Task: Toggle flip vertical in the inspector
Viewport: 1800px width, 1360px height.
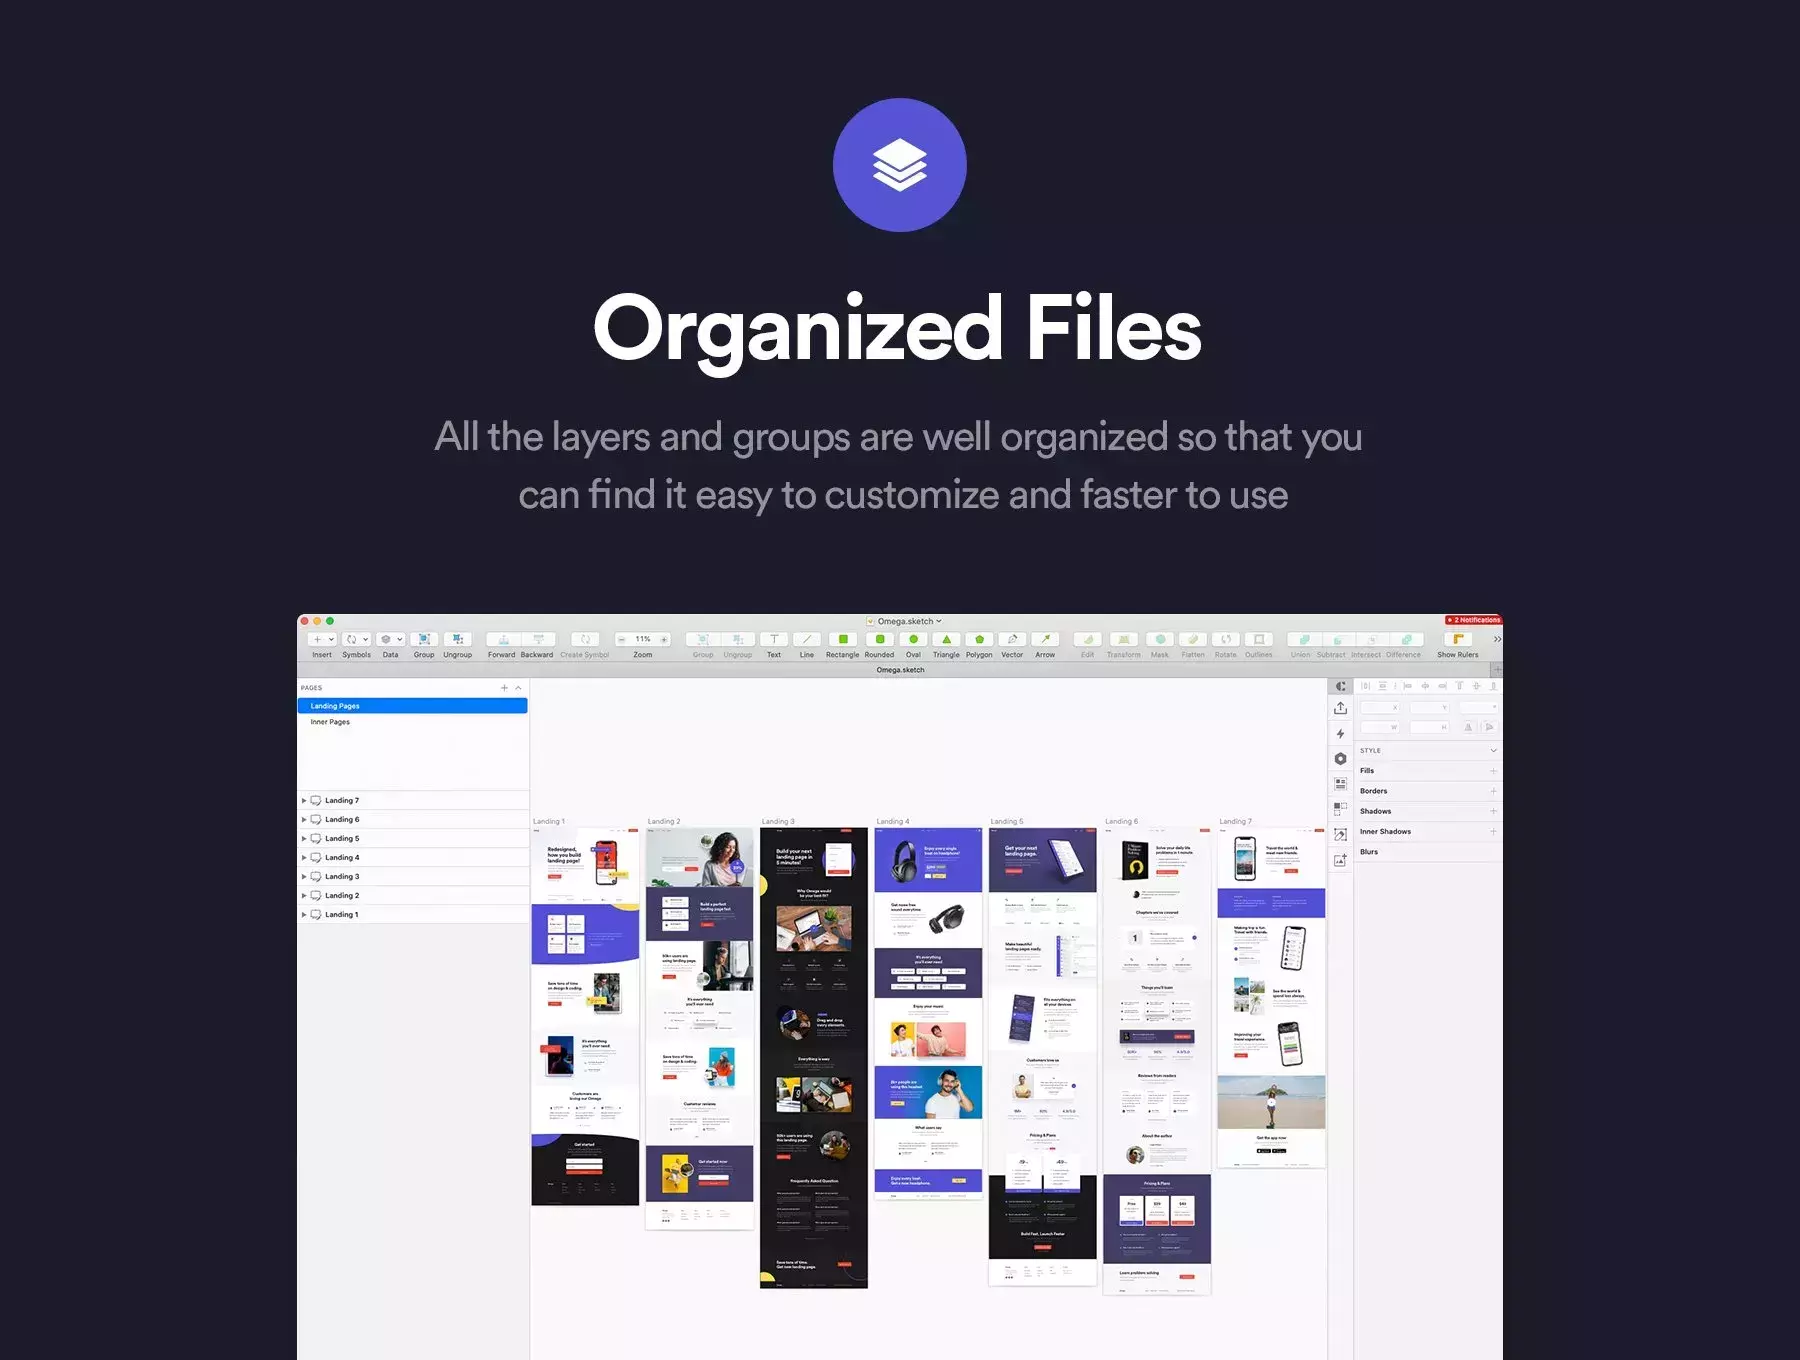Action: pos(1488,727)
